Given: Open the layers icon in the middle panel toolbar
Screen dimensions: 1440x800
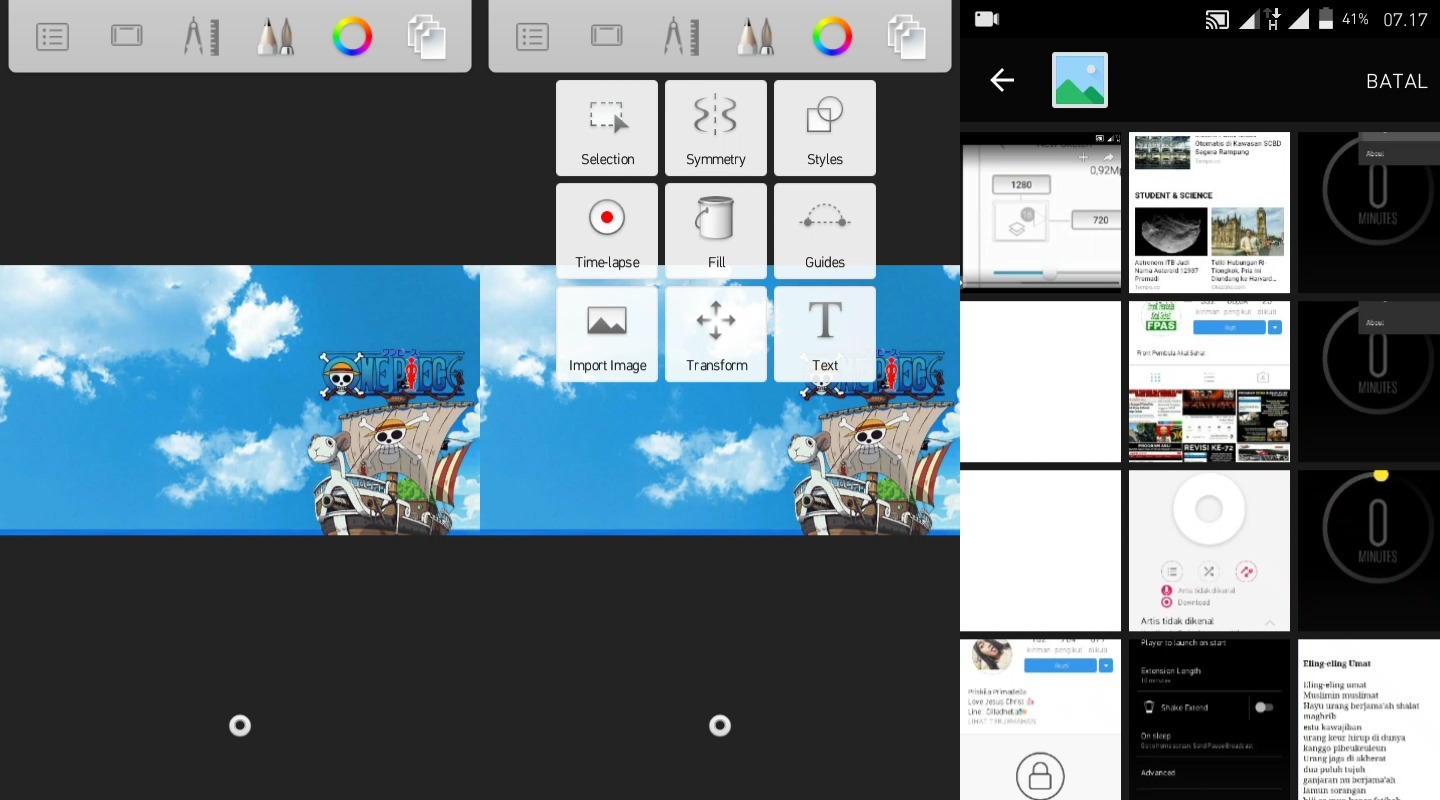Looking at the screenshot, I should tap(907, 37).
